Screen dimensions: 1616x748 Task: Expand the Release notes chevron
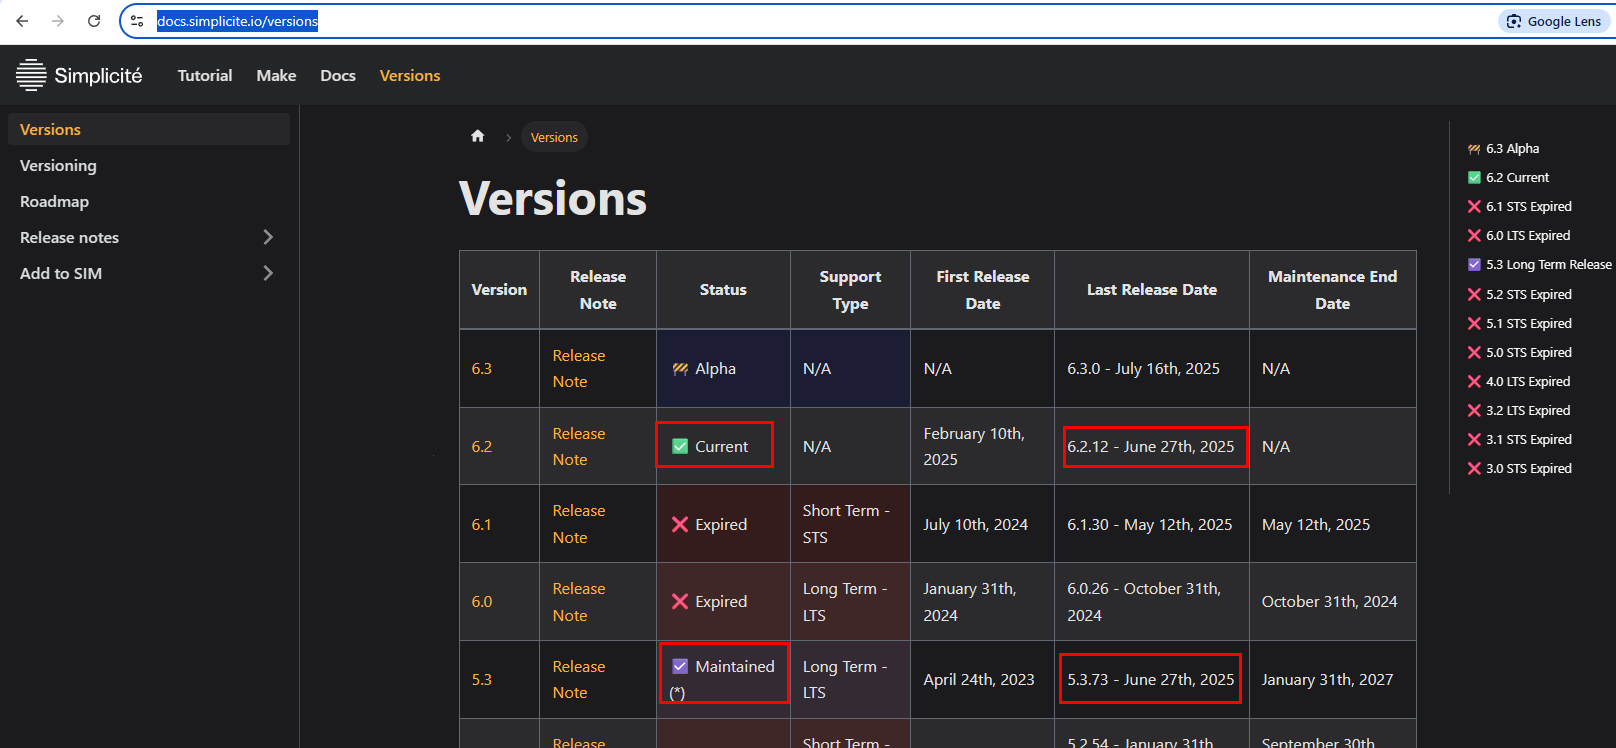[268, 237]
